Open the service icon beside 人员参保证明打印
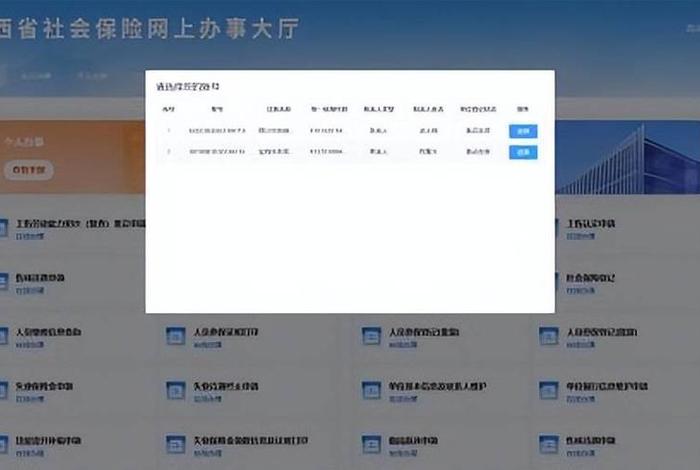This screenshot has height=470, width=700. [175, 336]
